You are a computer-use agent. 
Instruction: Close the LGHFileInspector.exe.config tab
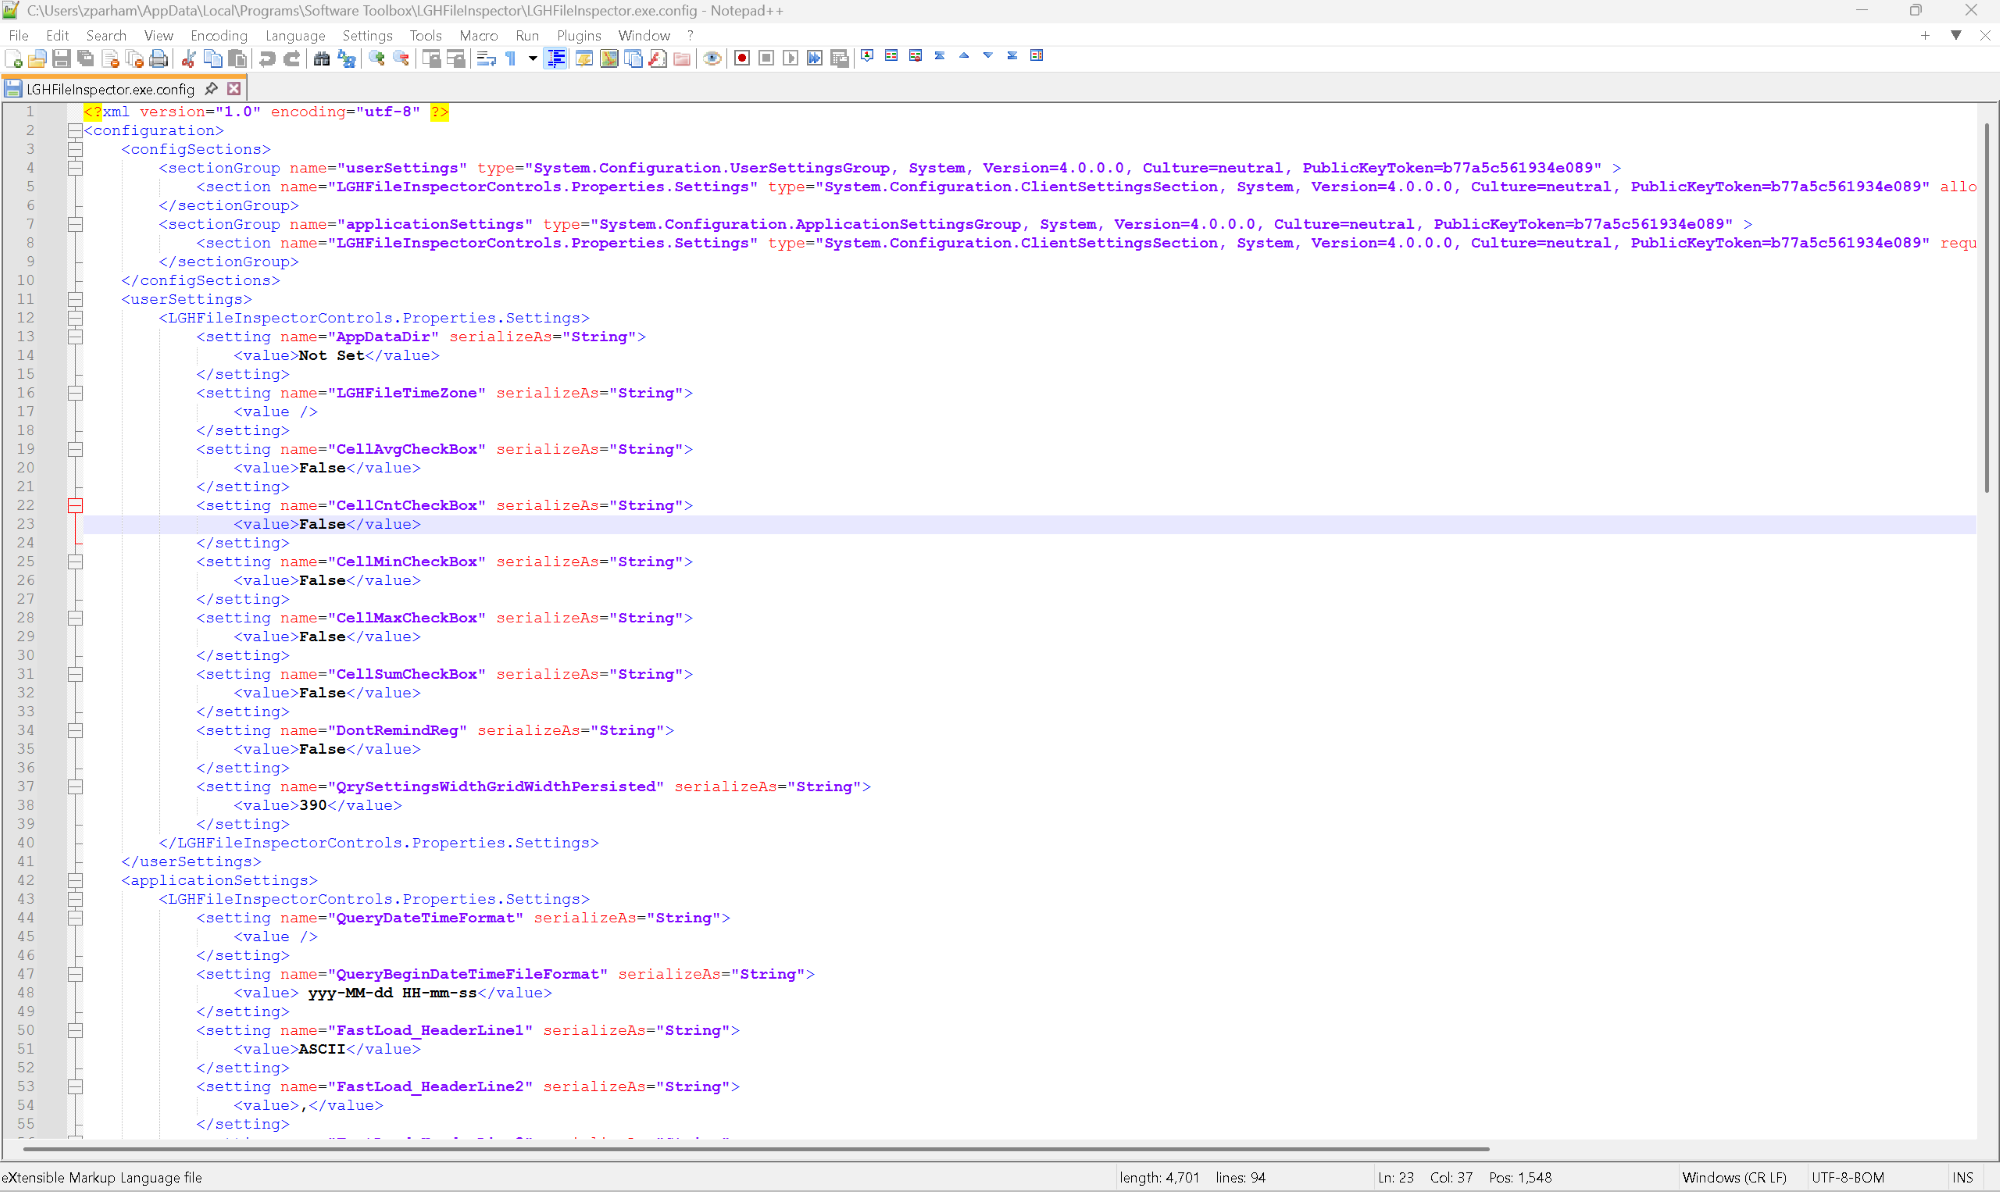point(233,88)
